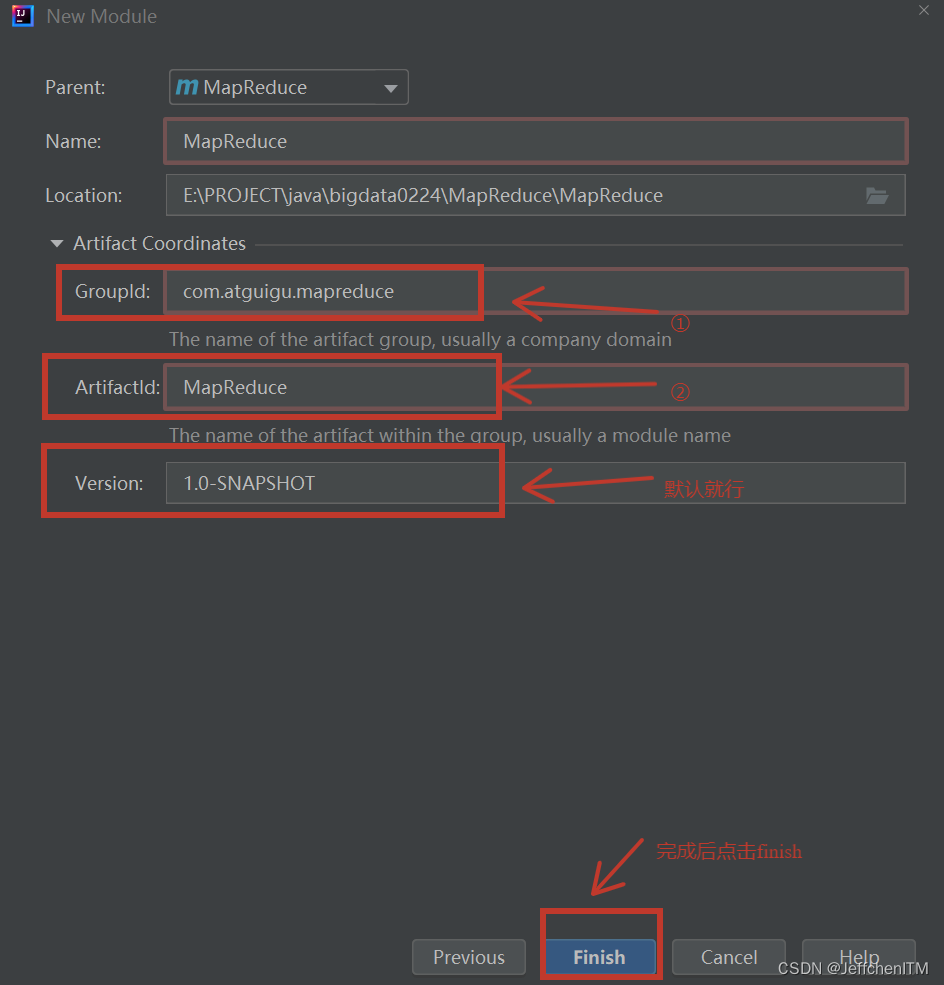Click the "Parent:" label
Viewport: 944px width, 985px height.
[73, 88]
